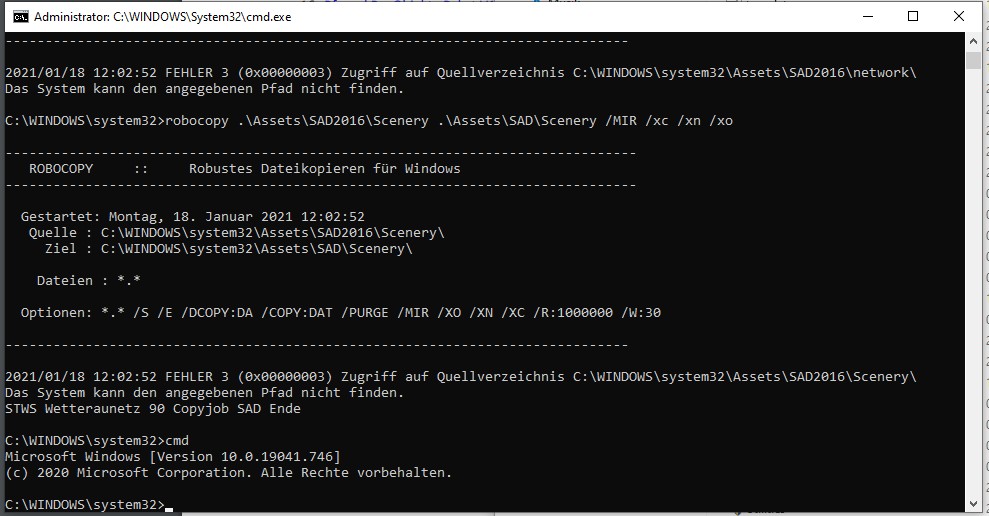The width and height of the screenshot is (989, 516).
Task: Click the empty scrollbar track below the thumb
Action: [x=973, y=284]
